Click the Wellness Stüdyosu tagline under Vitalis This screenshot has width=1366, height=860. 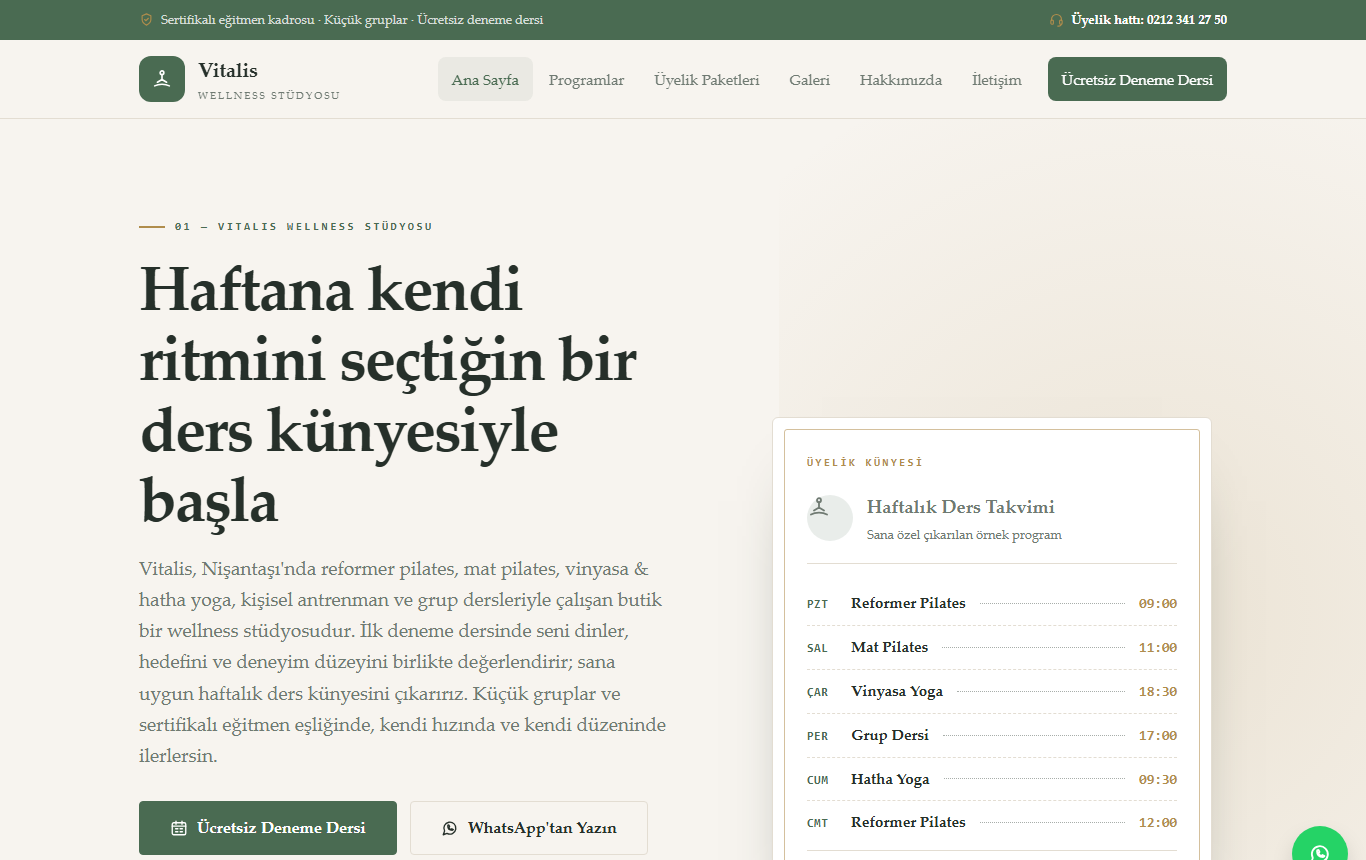coord(269,96)
